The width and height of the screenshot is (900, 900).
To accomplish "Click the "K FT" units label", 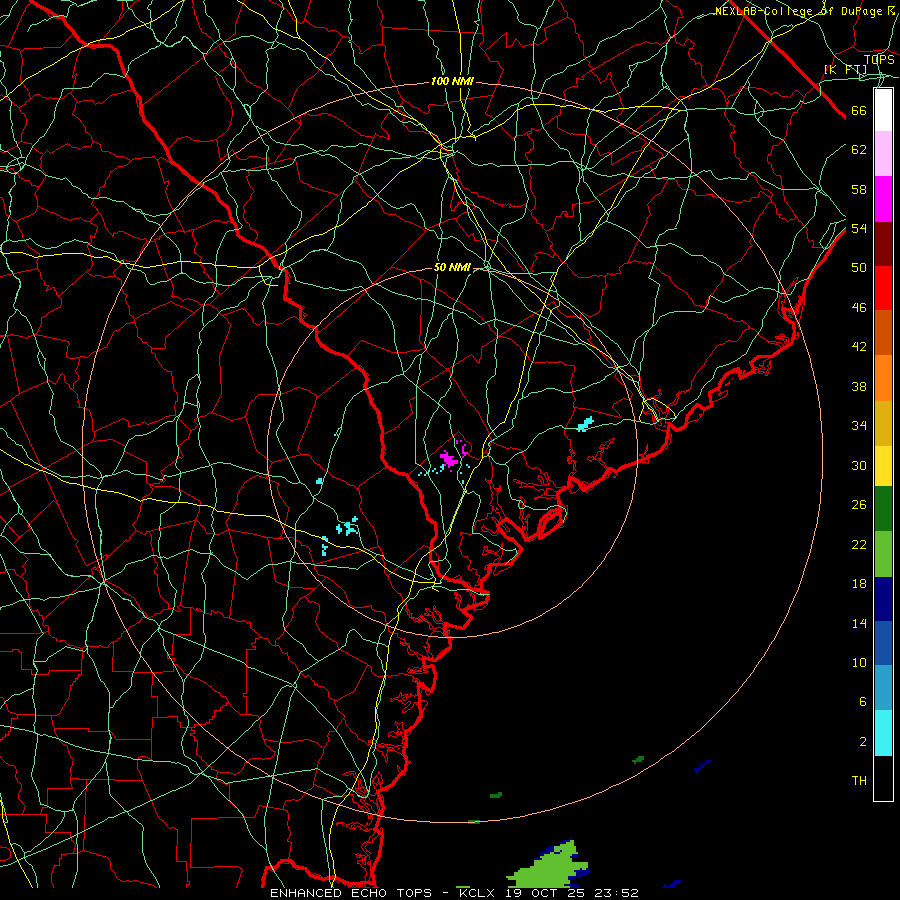I will 845,70.
